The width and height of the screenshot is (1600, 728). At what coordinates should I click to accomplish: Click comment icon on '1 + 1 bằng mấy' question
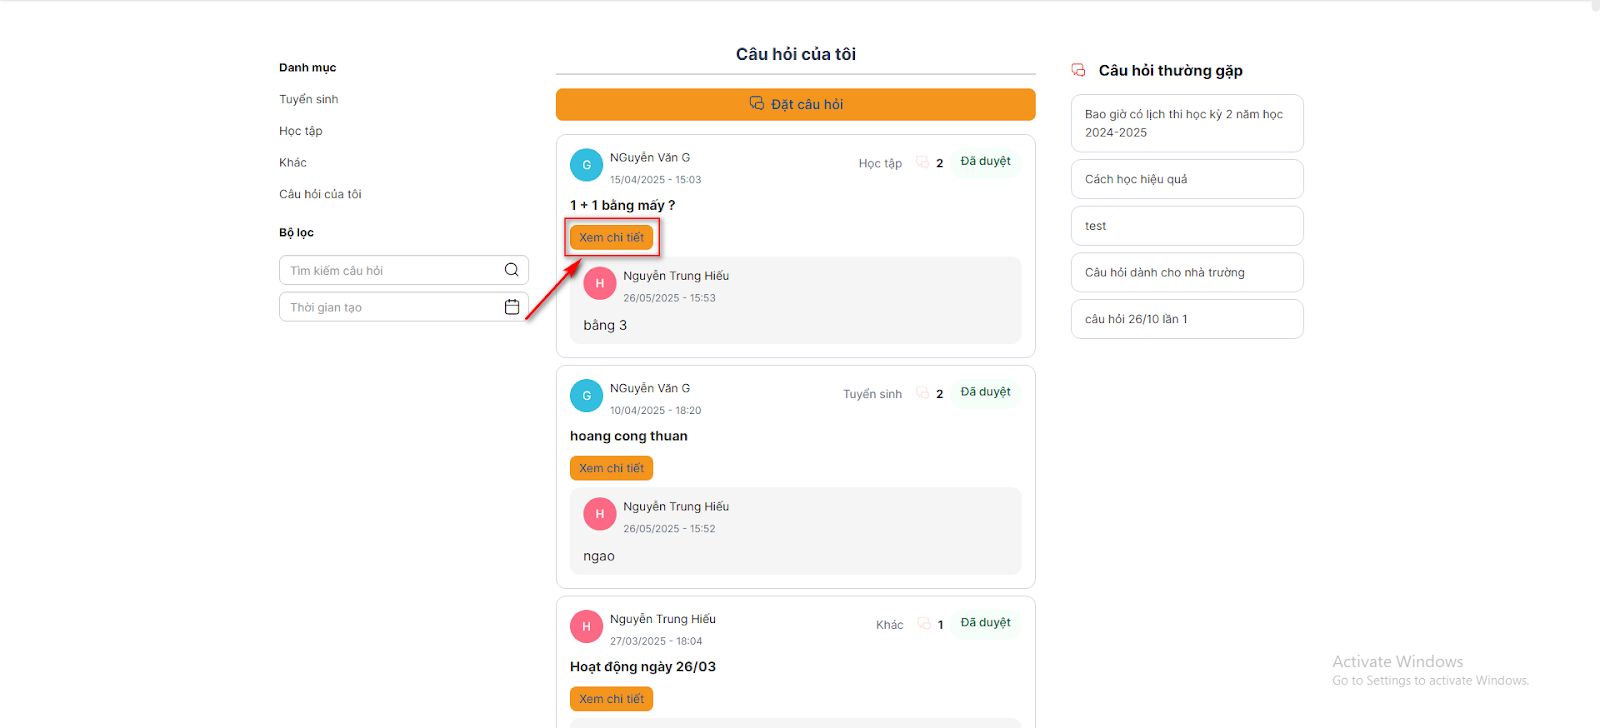[922, 163]
